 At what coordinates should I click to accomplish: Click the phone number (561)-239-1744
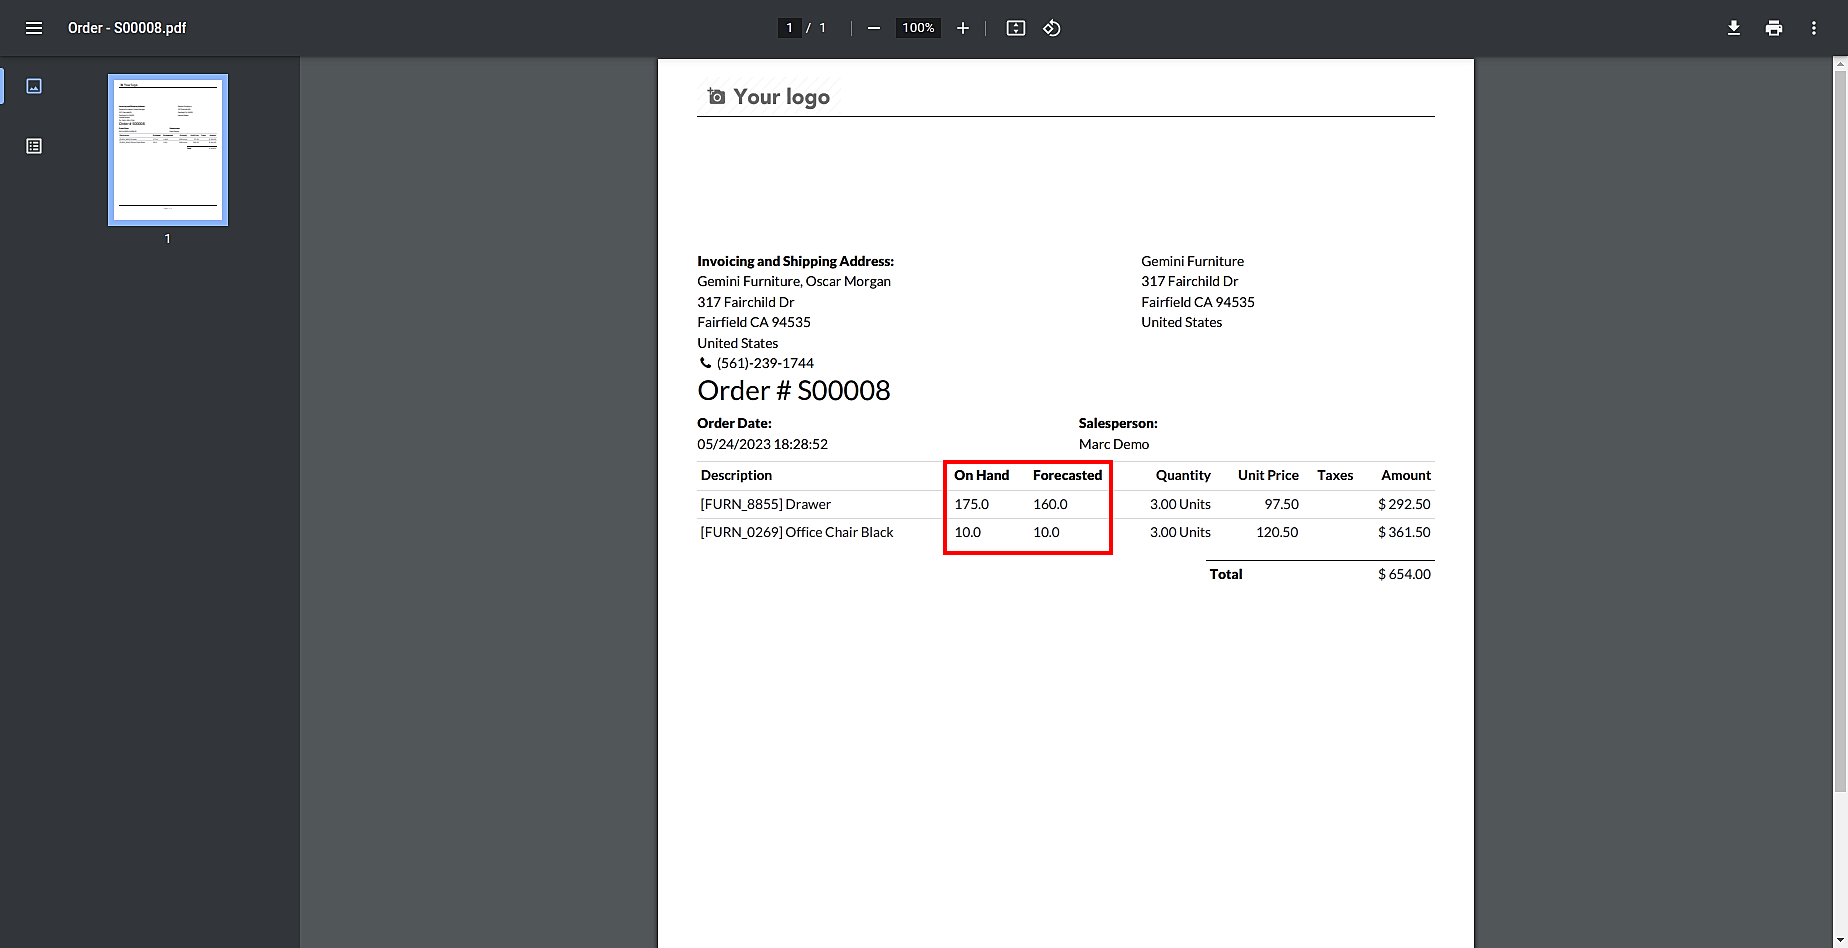[765, 363]
